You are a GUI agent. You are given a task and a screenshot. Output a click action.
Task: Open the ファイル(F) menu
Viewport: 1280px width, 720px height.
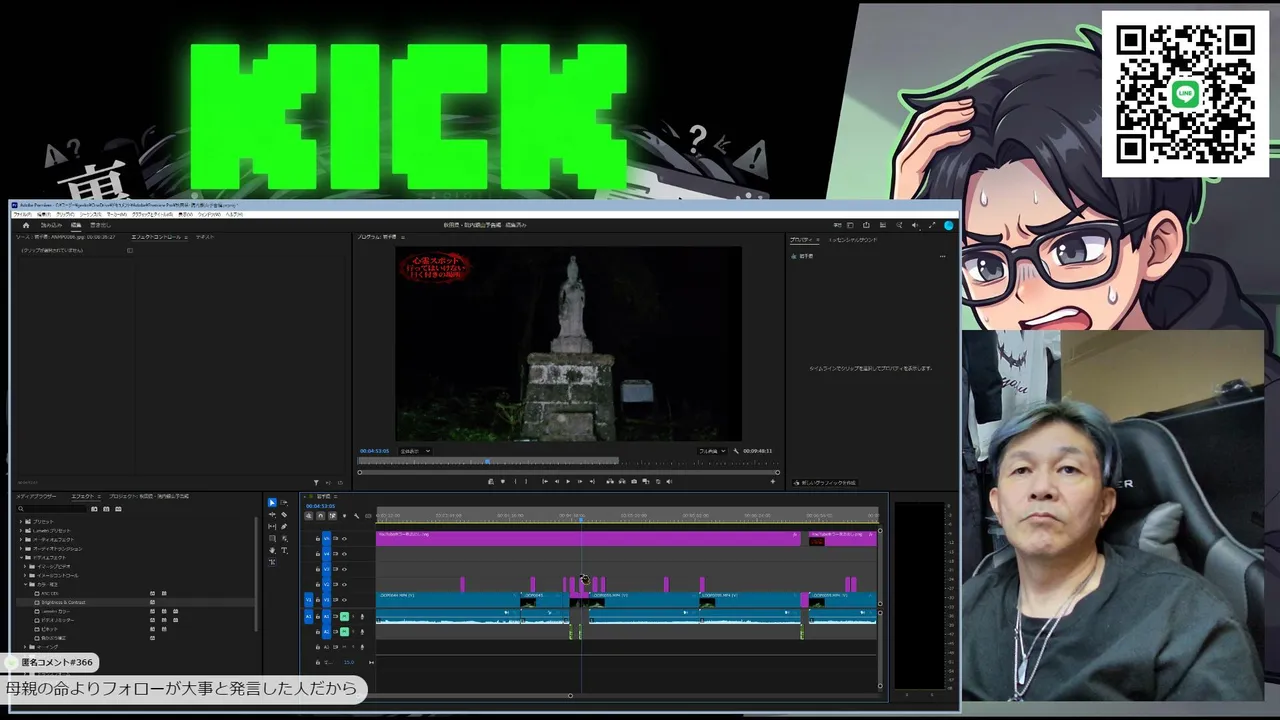[x=22, y=214]
